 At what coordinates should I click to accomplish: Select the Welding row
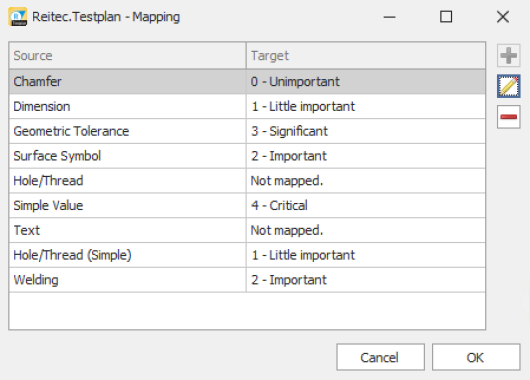[x=247, y=280]
